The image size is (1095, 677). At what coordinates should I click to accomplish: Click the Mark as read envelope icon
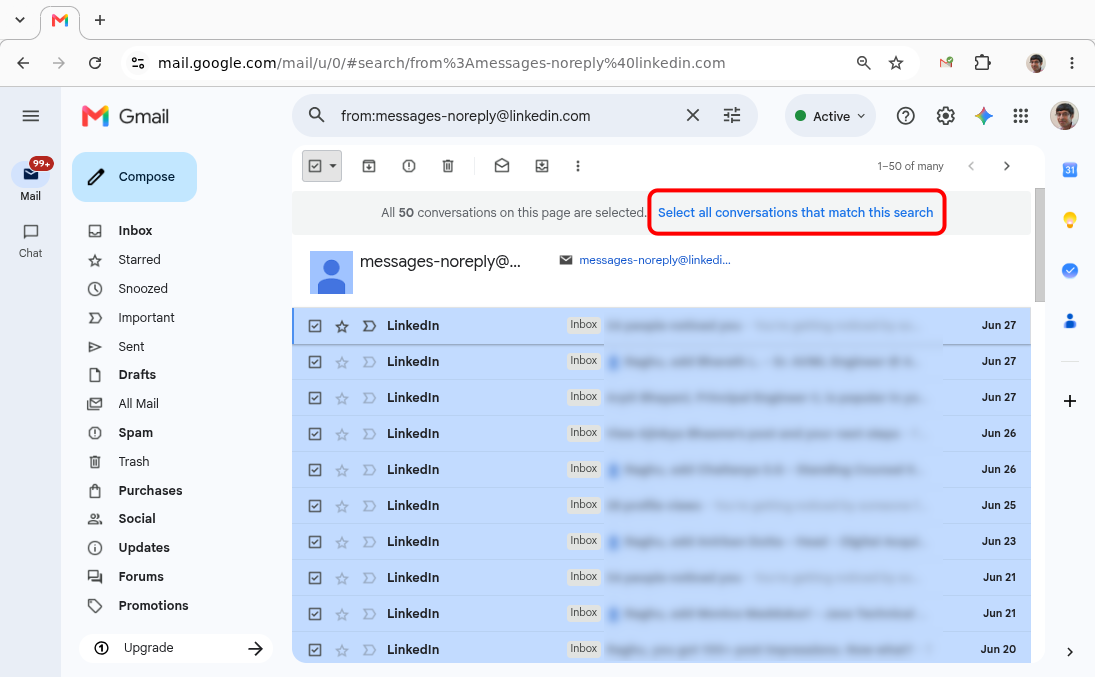[x=501, y=166]
